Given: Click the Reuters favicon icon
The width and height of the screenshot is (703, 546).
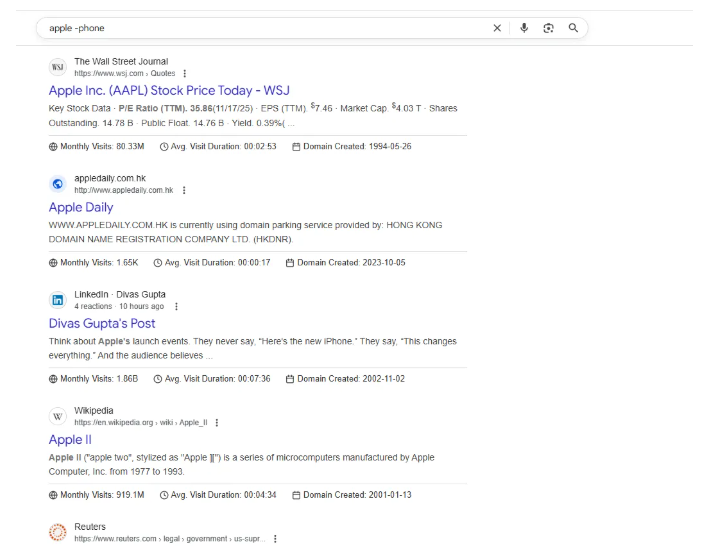Looking at the screenshot, I should pyautogui.click(x=58, y=532).
